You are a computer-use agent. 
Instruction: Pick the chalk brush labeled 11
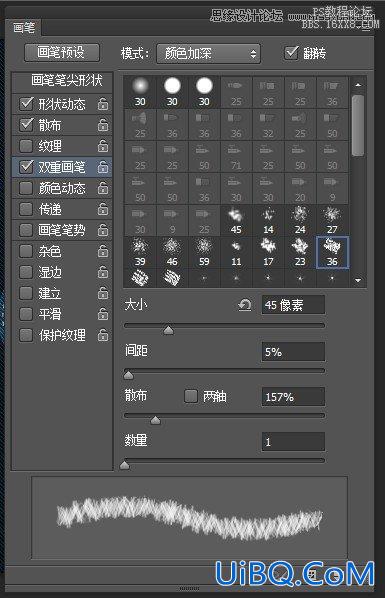236,252
